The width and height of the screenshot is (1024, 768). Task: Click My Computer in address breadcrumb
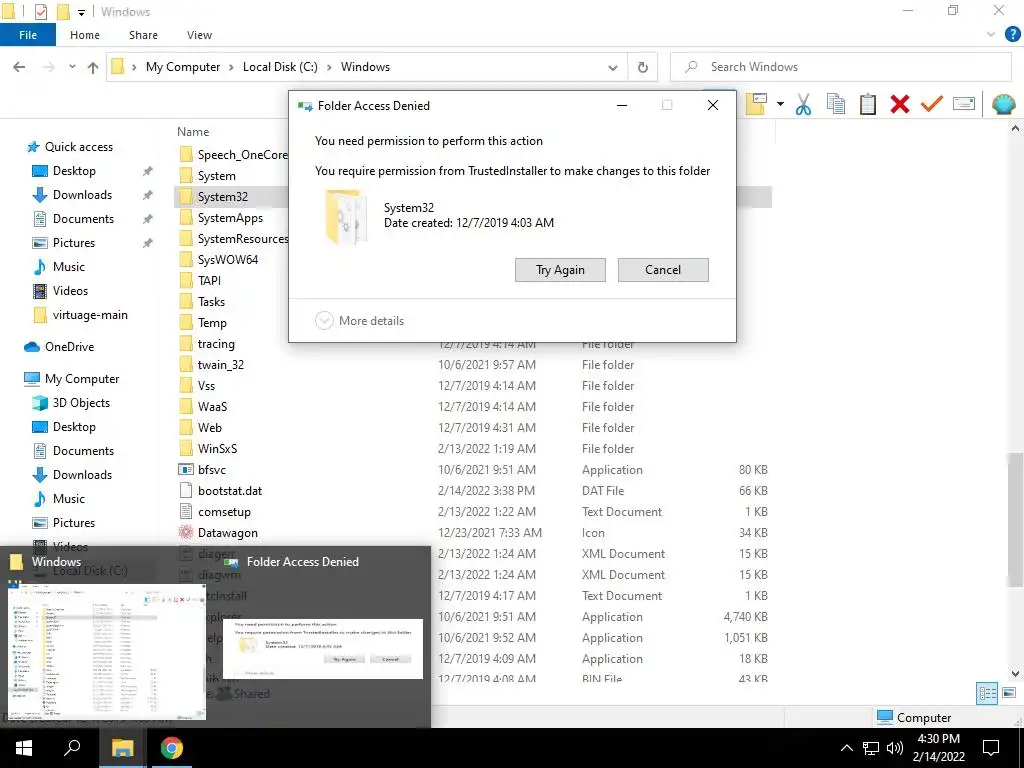(183, 67)
